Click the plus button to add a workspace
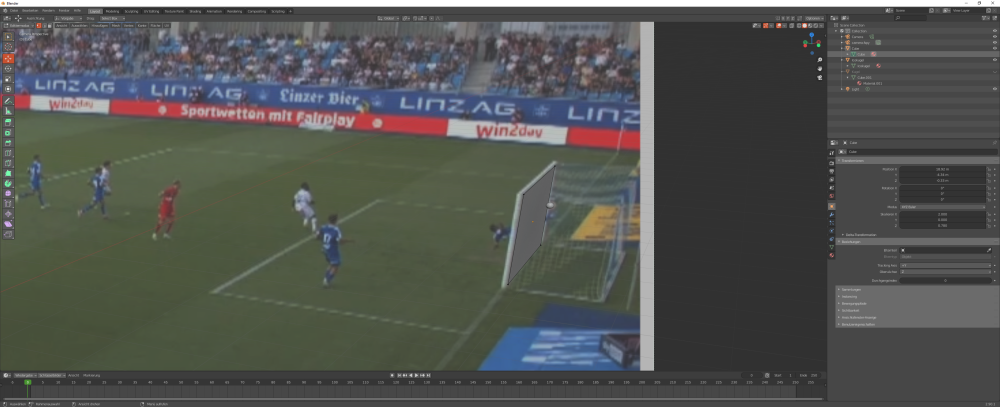Viewport: 1000px width, 407px height. [x=290, y=11]
